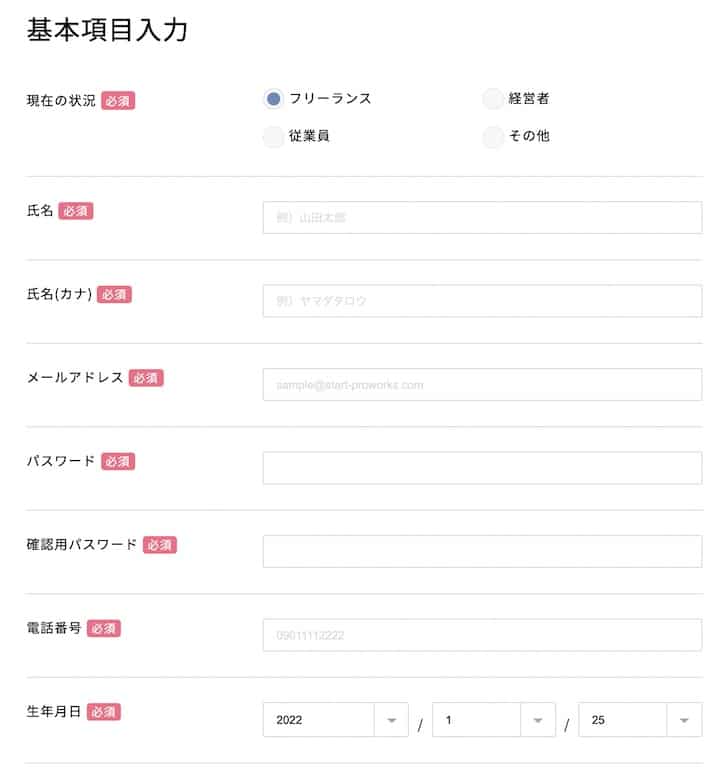
Task: Click the month dropdown arrow icon
Action: tap(538, 720)
